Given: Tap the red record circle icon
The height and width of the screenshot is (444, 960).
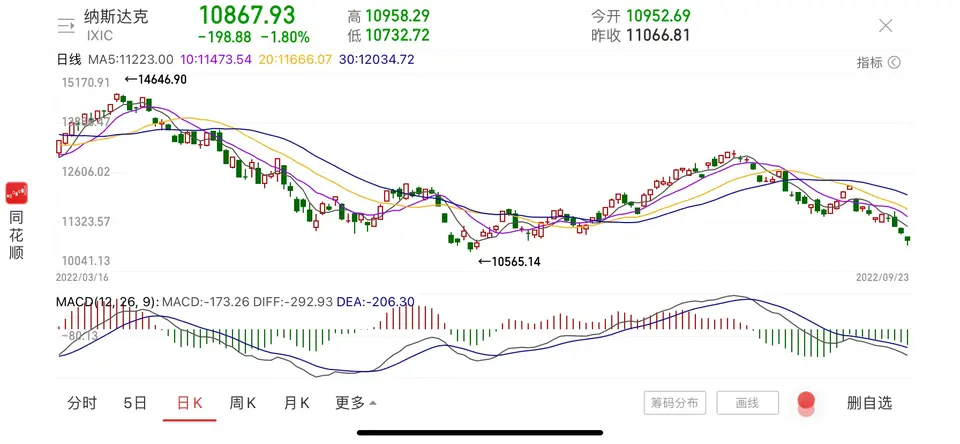Looking at the screenshot, I should coord(806,402).
